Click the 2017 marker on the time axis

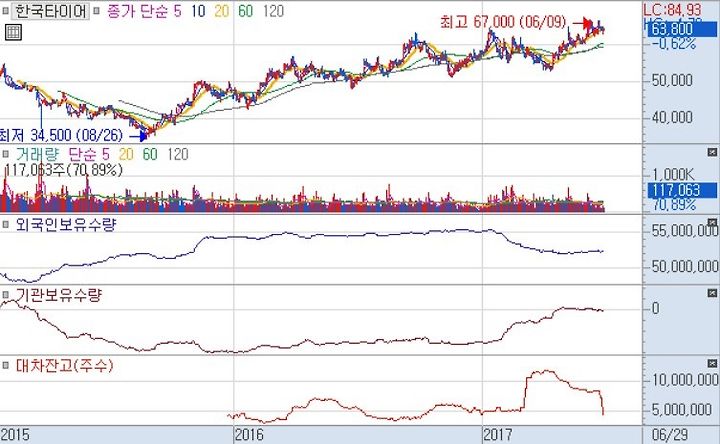[498, 434]
